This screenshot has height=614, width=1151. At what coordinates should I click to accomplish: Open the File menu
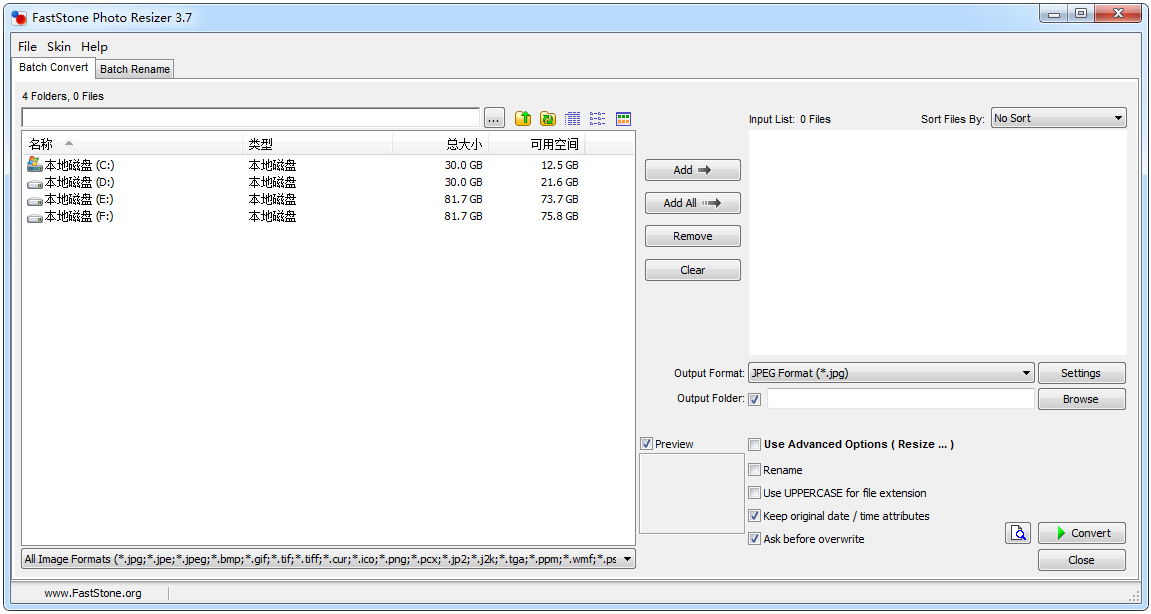click(x=27, y=46)
